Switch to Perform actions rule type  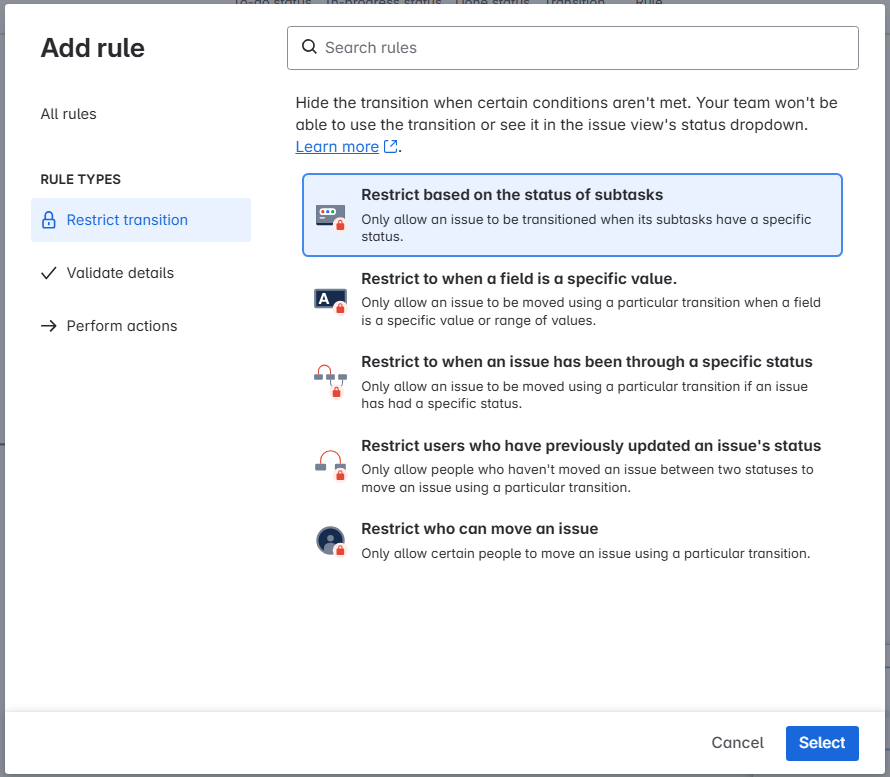point(122,326)
